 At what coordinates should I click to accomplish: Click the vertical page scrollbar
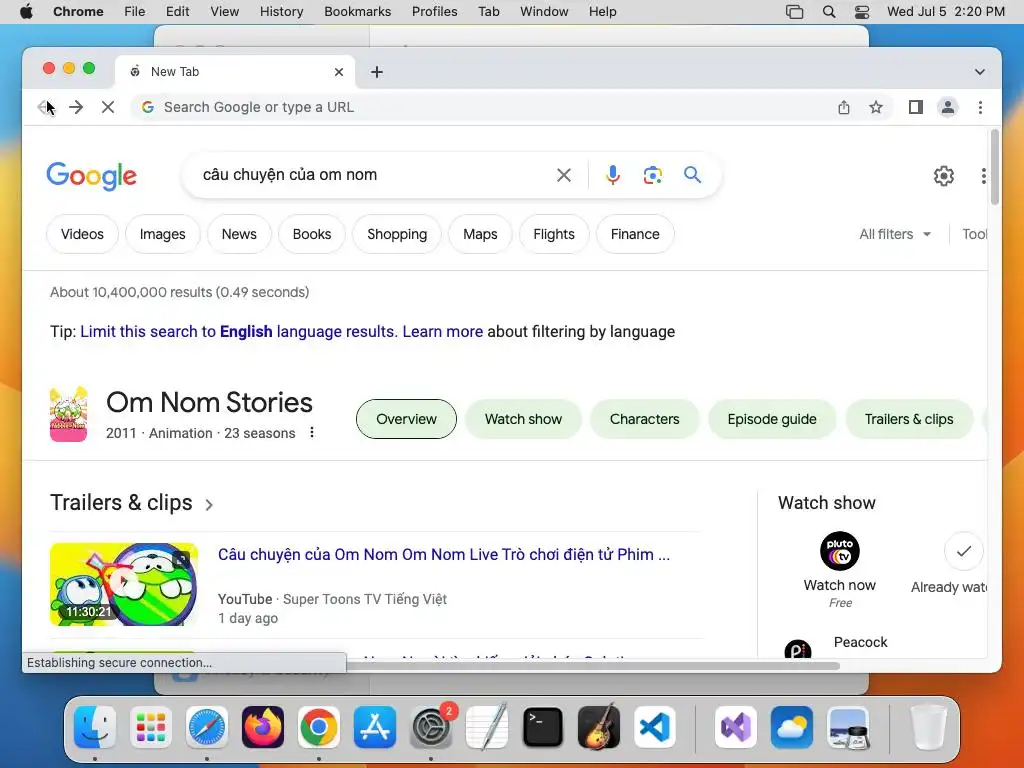click(995, 167)
